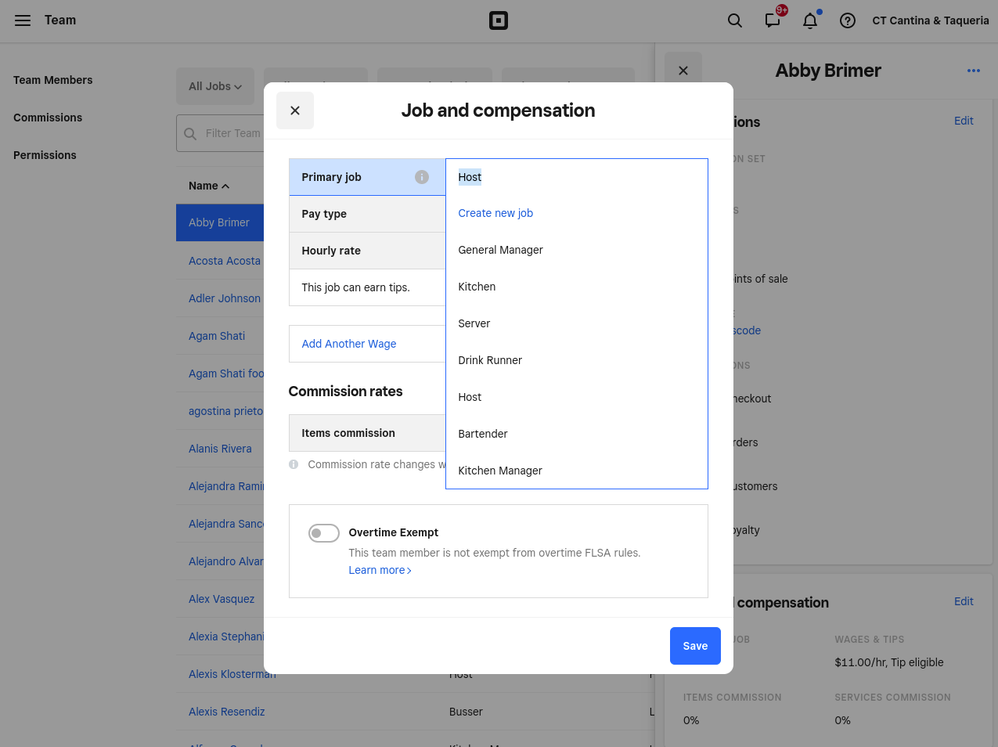
Task: Open the All Jobs filter dropdown
Action: pos(214,86)
